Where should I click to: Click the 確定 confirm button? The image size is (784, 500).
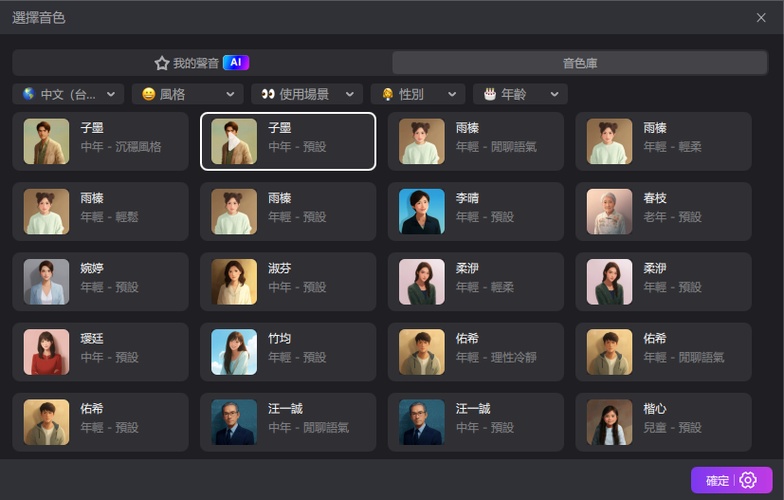click(716, 480)
